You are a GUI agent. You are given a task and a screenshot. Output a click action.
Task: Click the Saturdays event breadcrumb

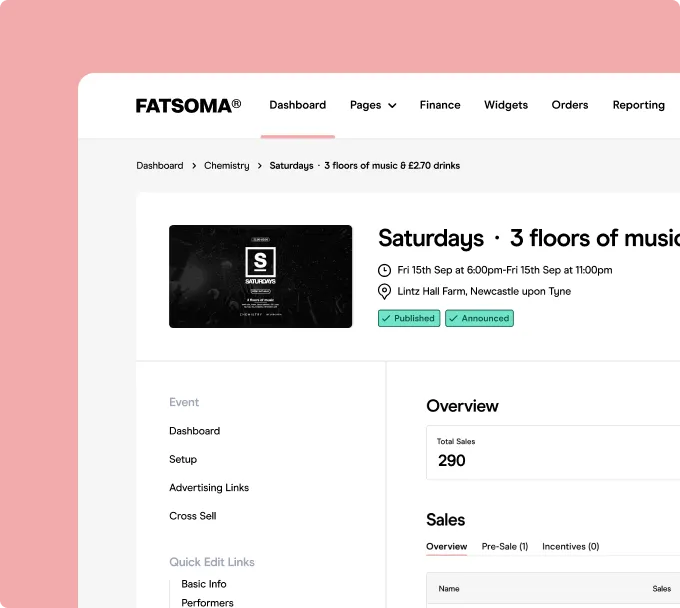pyautogui.click(x=365, y=166)
